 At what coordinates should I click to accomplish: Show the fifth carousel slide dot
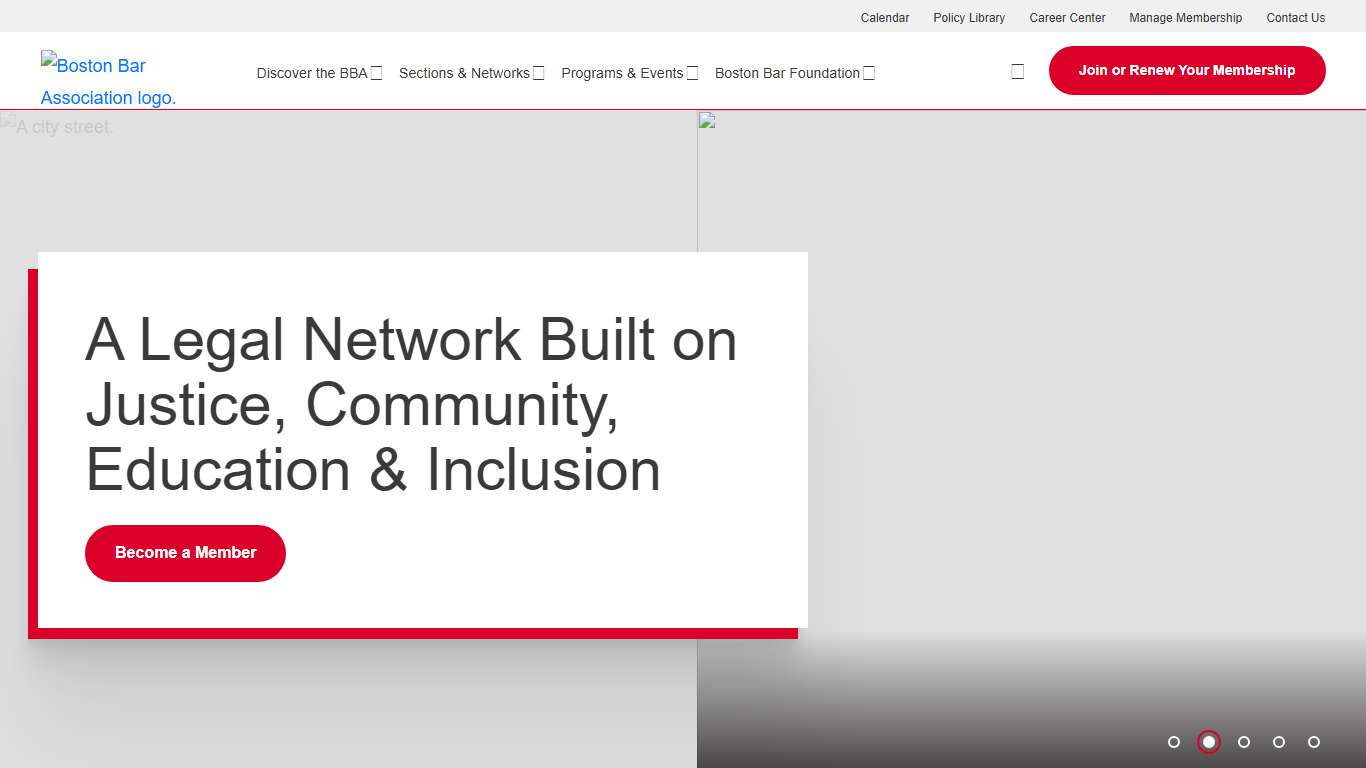point(1314,742)
